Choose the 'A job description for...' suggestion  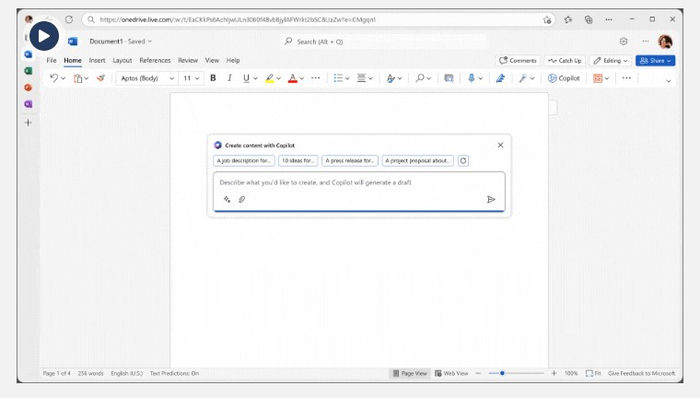point(244,161)
